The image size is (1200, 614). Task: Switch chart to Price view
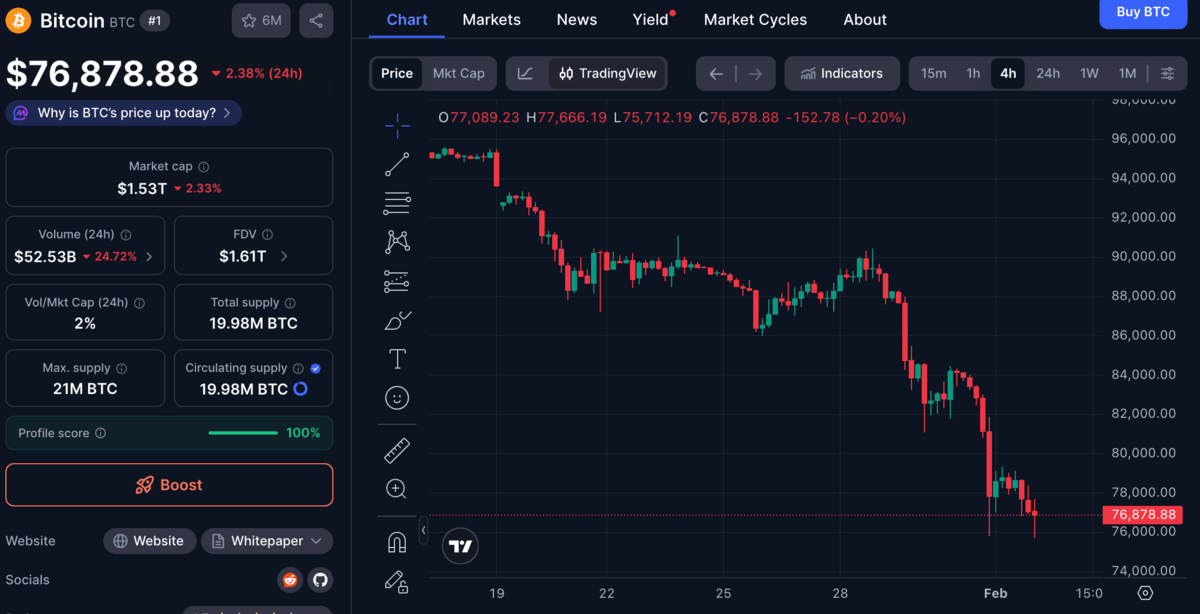pyautogui.click(x=397, y=73)
